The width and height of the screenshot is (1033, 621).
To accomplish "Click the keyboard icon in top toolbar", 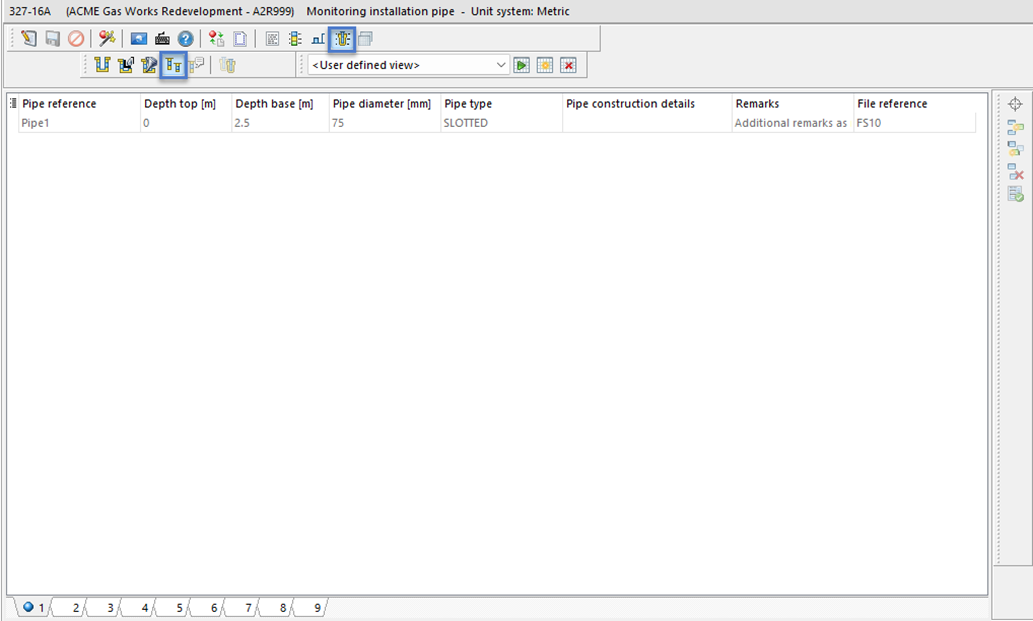I will [162, 39].
